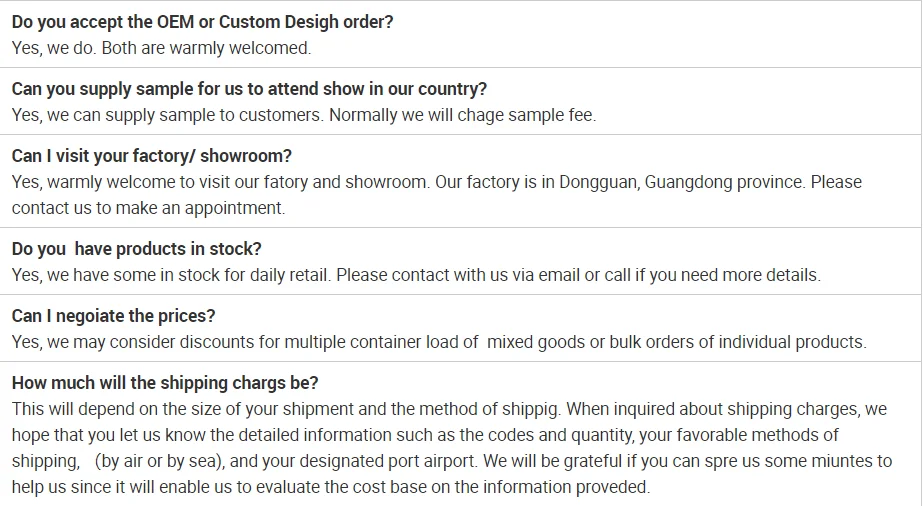Screen dimensions: 923x506
Task: Select the question about negotiating prices
Action: coord(113,316)
